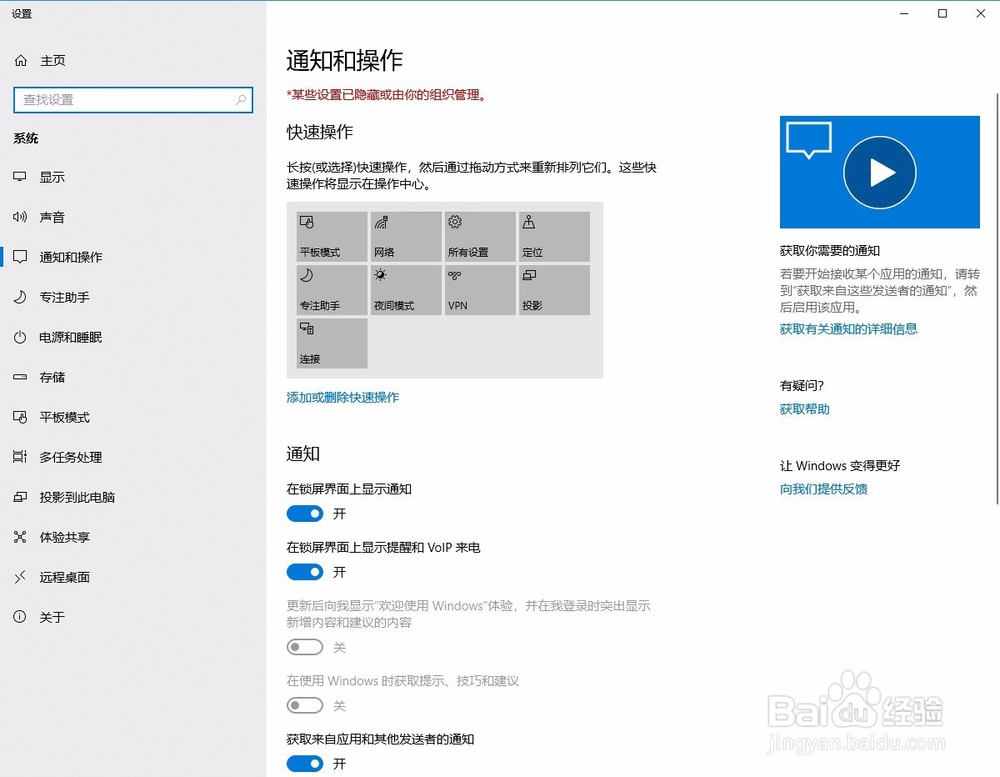The image size is (1000, 777).
Task: Toggle 在使用 Windows 时获取提示 switch
Action: [305, 706]
